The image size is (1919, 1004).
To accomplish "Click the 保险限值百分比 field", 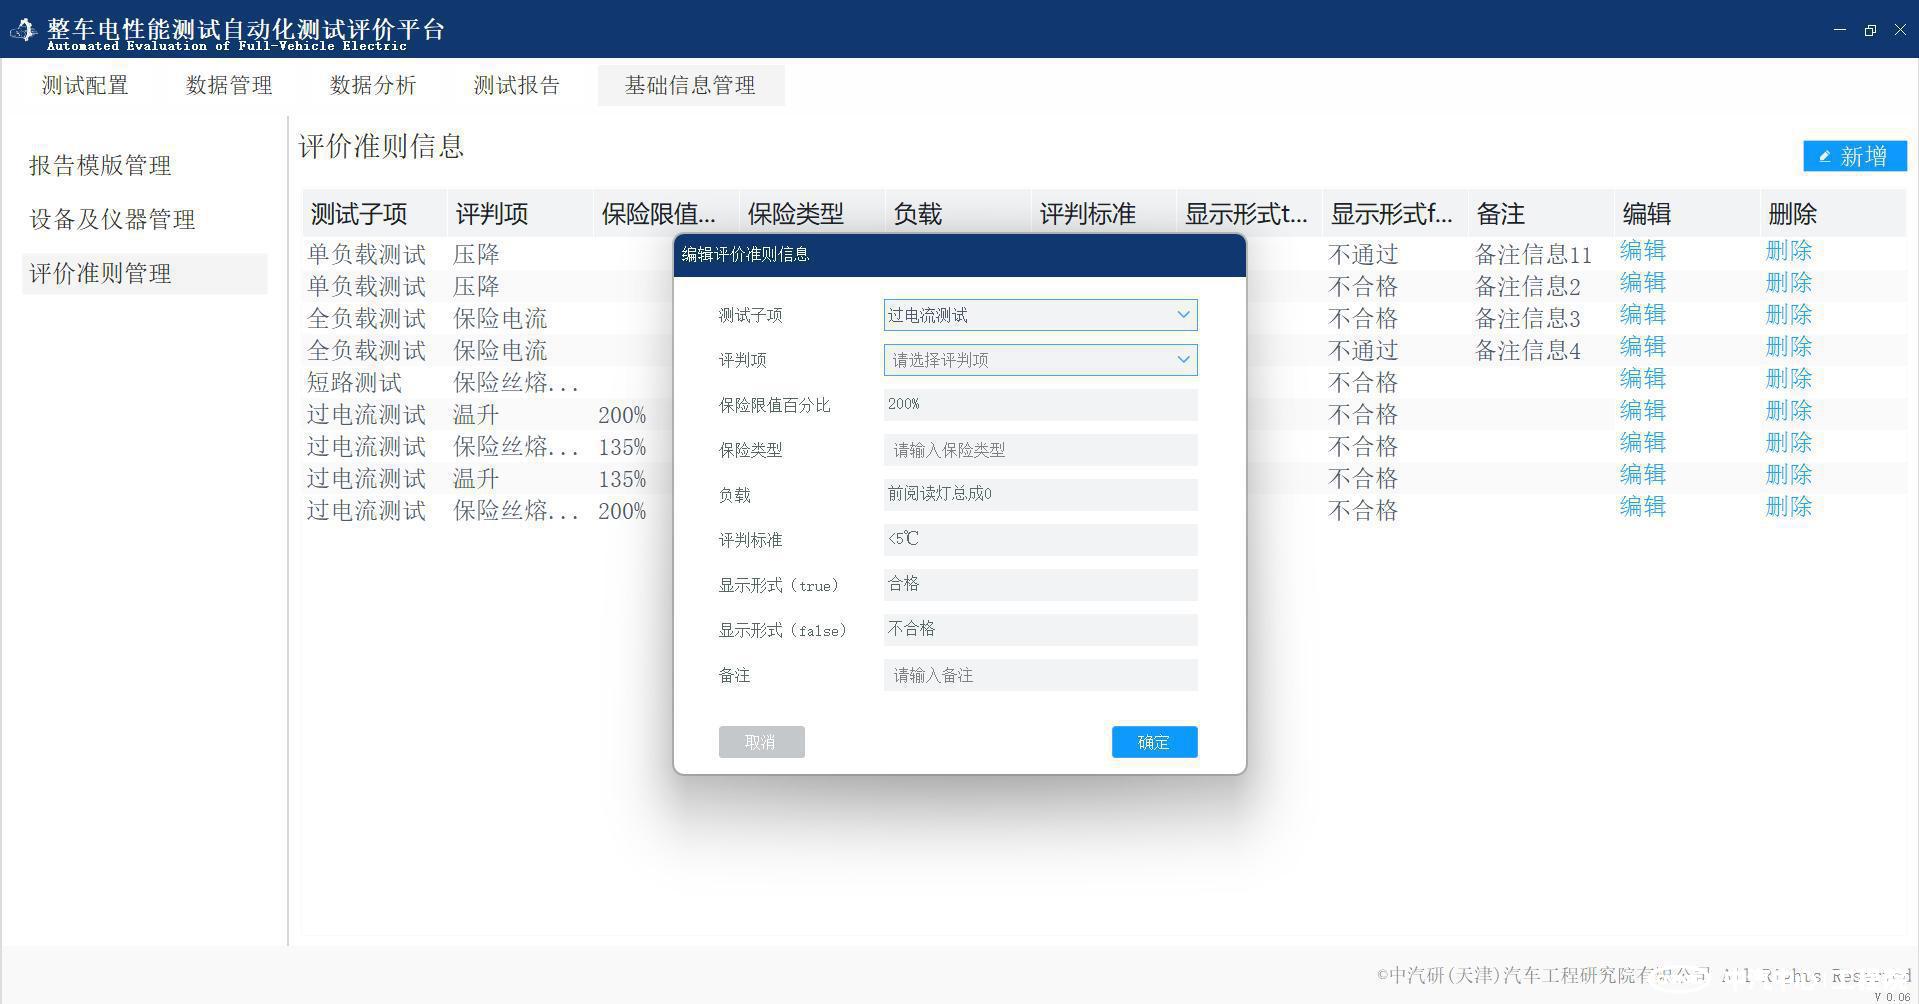I will pos(1040,405).
